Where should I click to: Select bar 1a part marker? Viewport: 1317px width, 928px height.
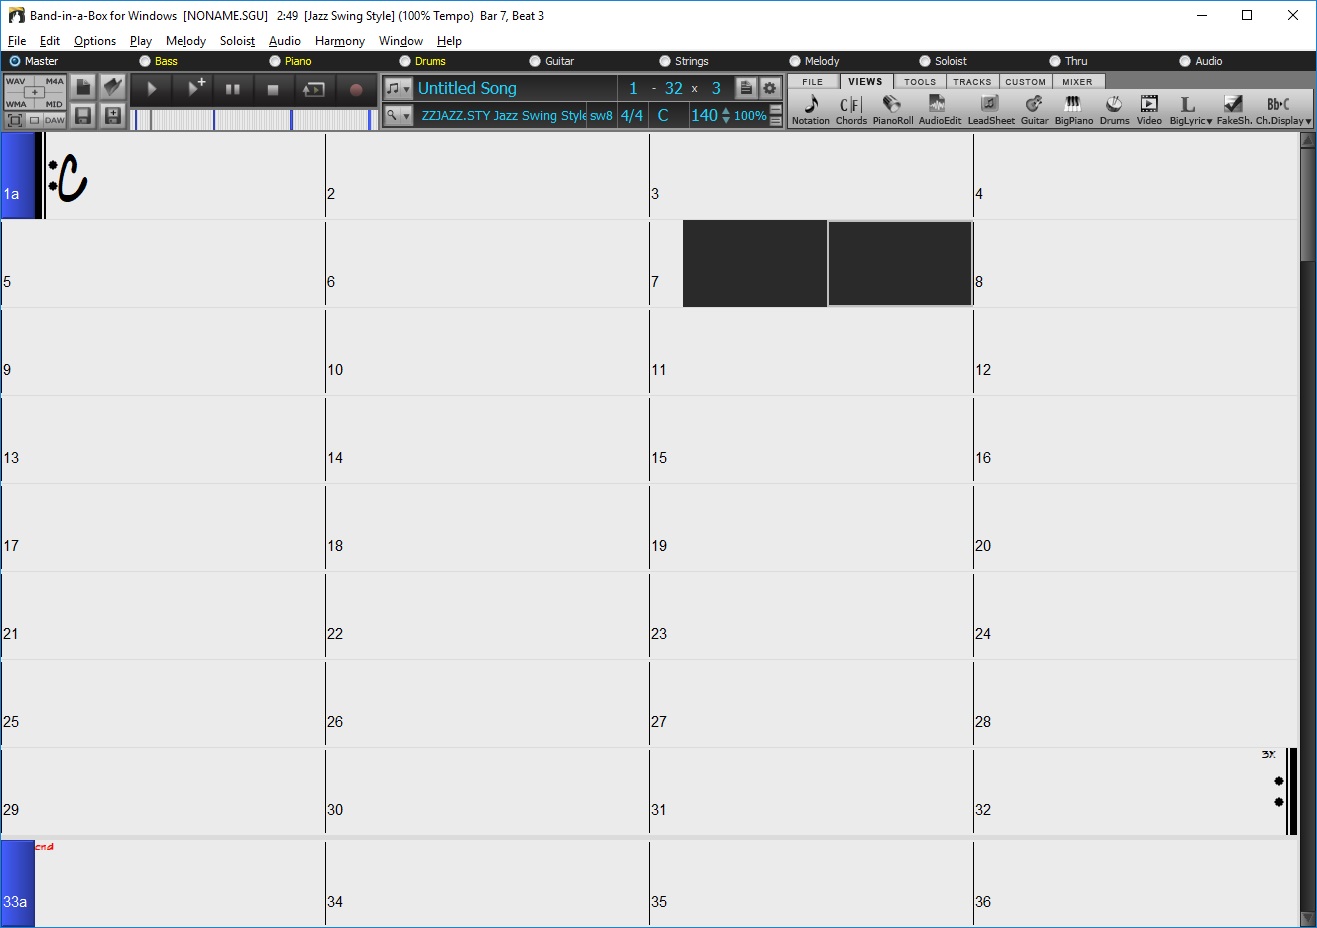18,176
